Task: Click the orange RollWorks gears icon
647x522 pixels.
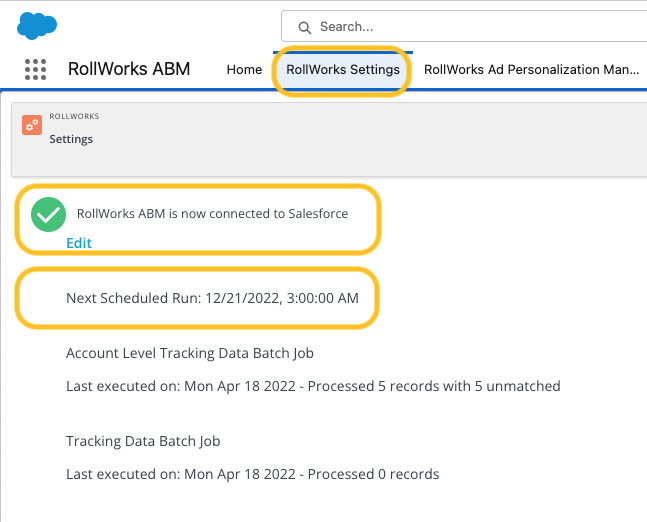Action: tap(32, 126)
